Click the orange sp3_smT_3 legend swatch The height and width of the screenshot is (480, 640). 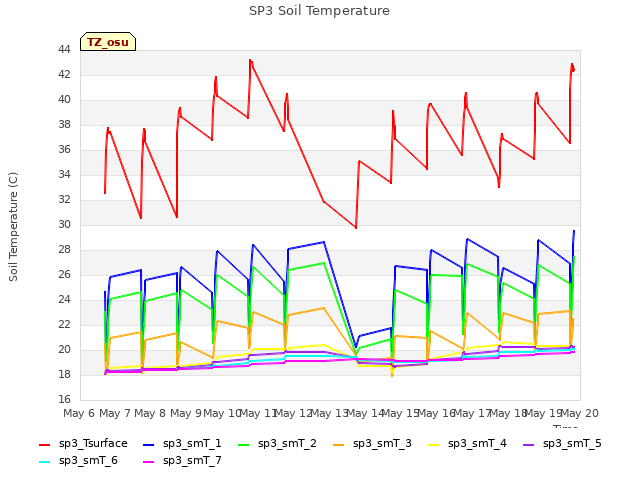pyautogui.click(x=339, y=444)
